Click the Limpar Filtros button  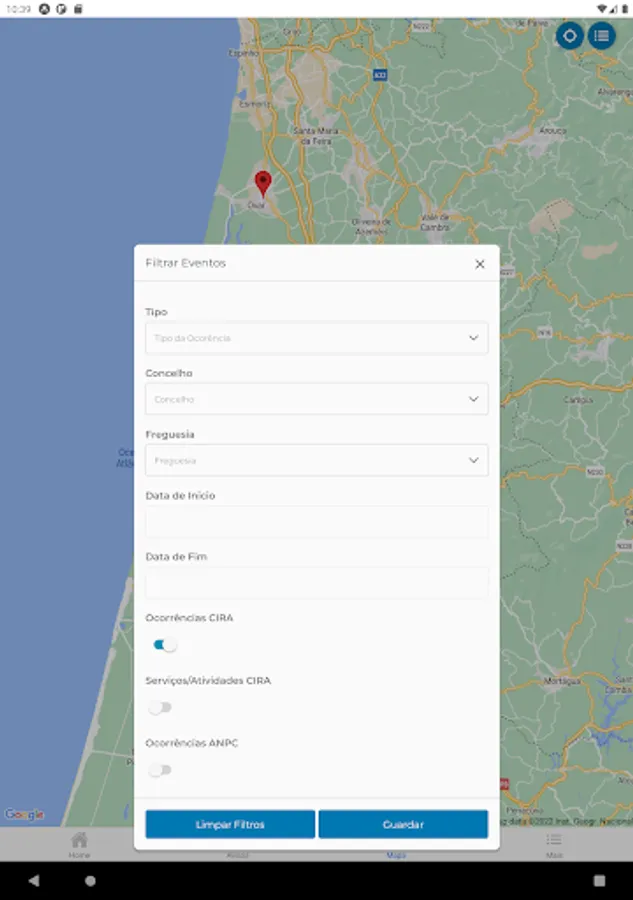click(x=230, y=824)
